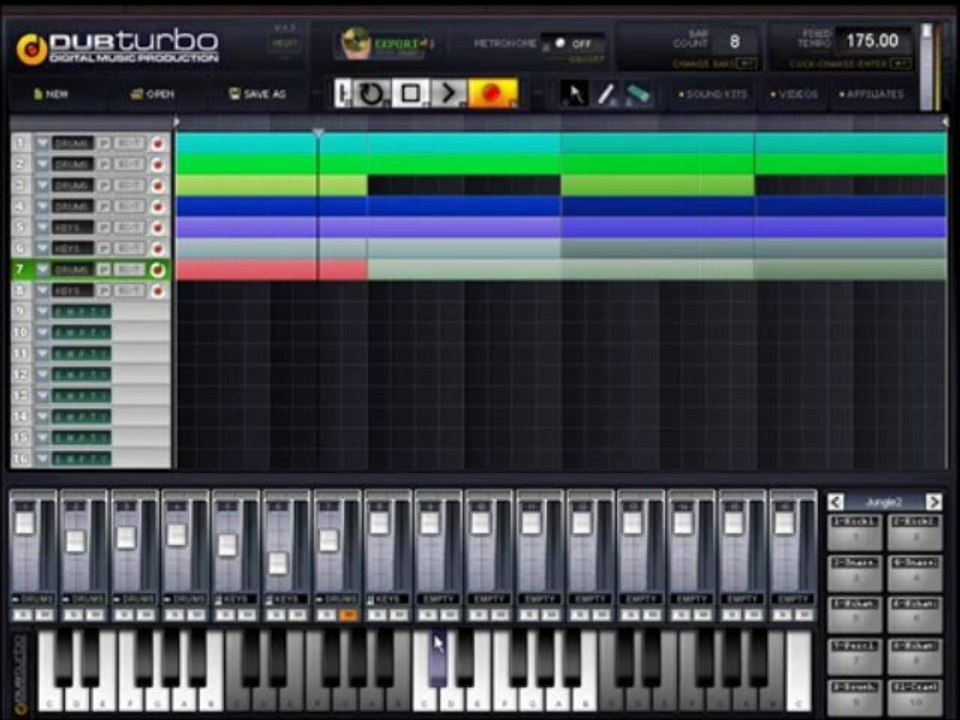Click the Export disc icon
The image size is (960, 720).
point(356,43)
